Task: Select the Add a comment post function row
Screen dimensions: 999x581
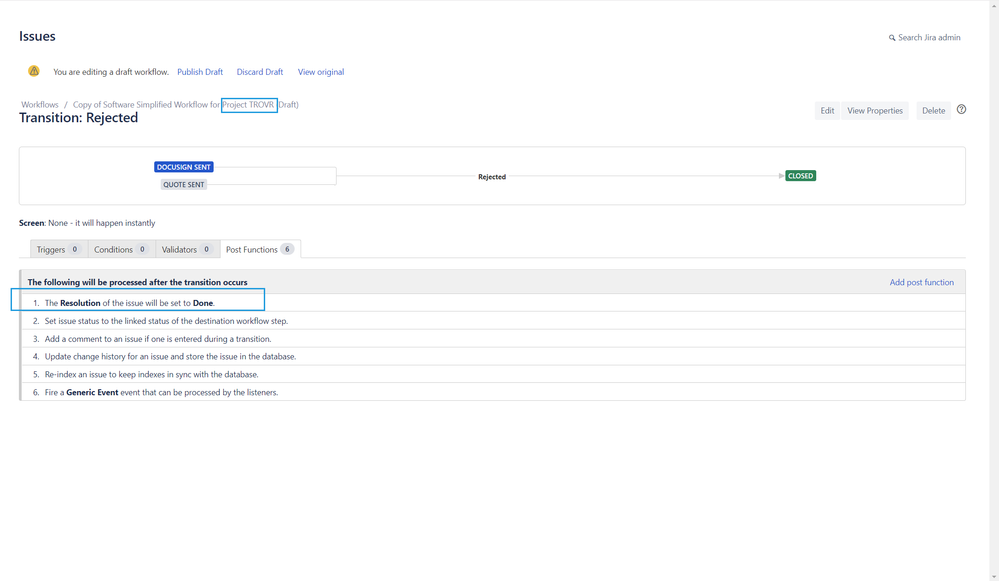Action: tap(492, 339)
